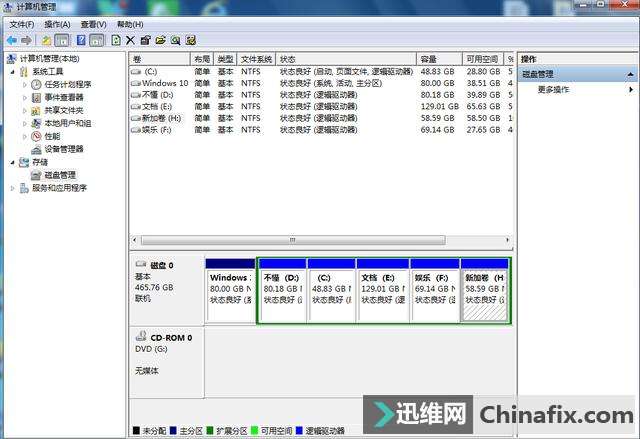Click the last settings toolbar icon

tap(191, 40)
